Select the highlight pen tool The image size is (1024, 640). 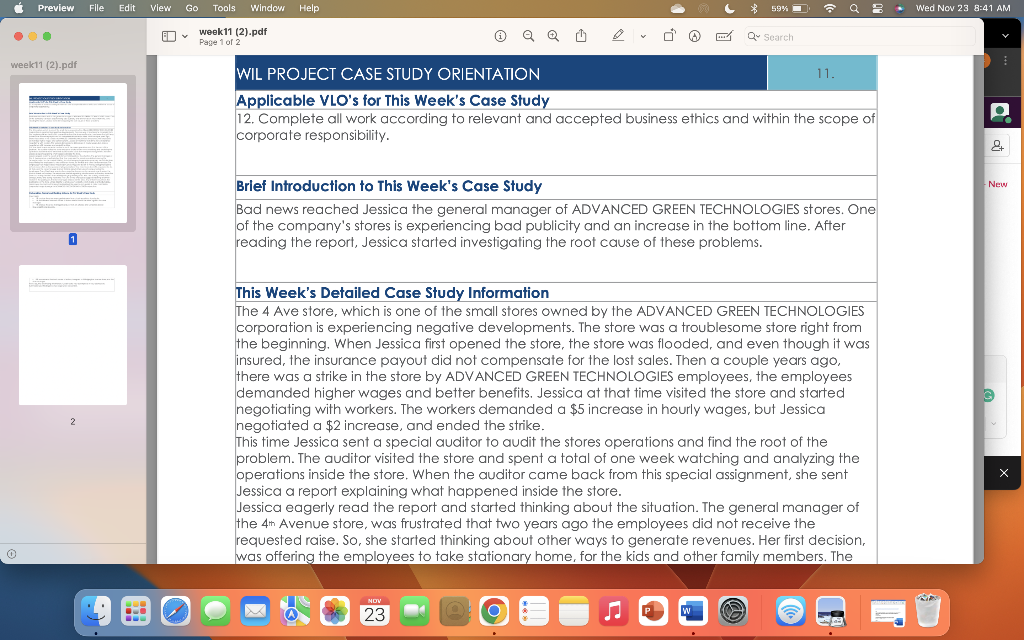[618, 36]
